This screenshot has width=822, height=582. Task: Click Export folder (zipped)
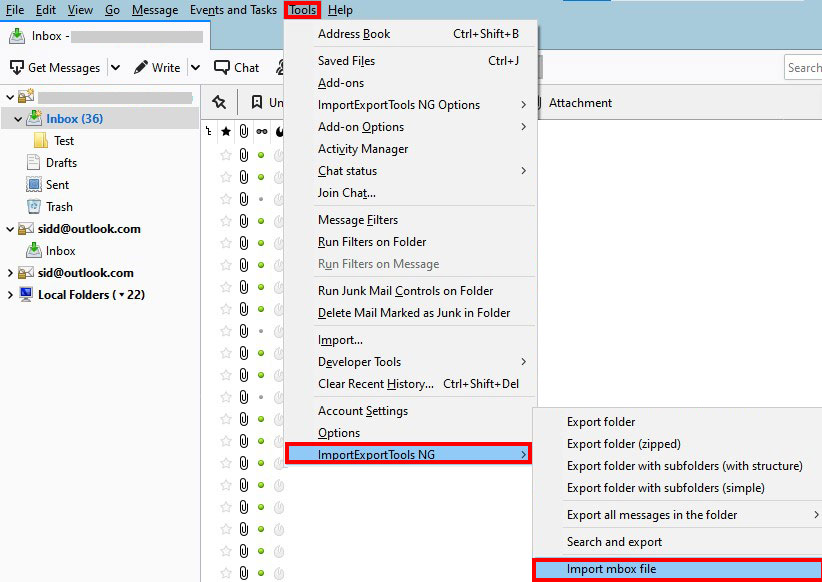click(678, 444)
